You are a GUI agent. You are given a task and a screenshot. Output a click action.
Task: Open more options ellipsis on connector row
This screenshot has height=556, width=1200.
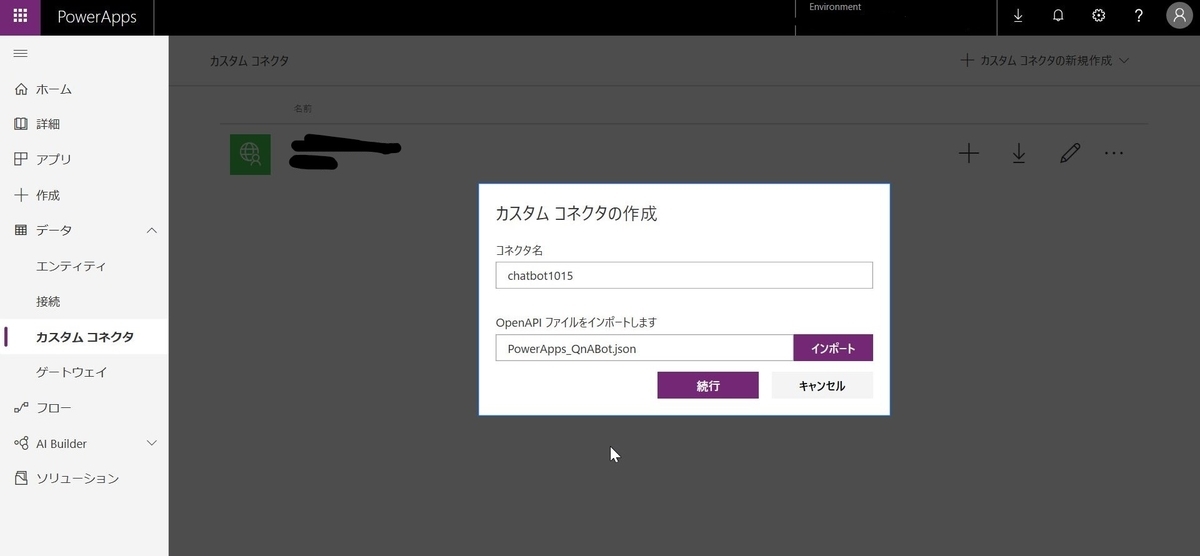coord(1114,153)
